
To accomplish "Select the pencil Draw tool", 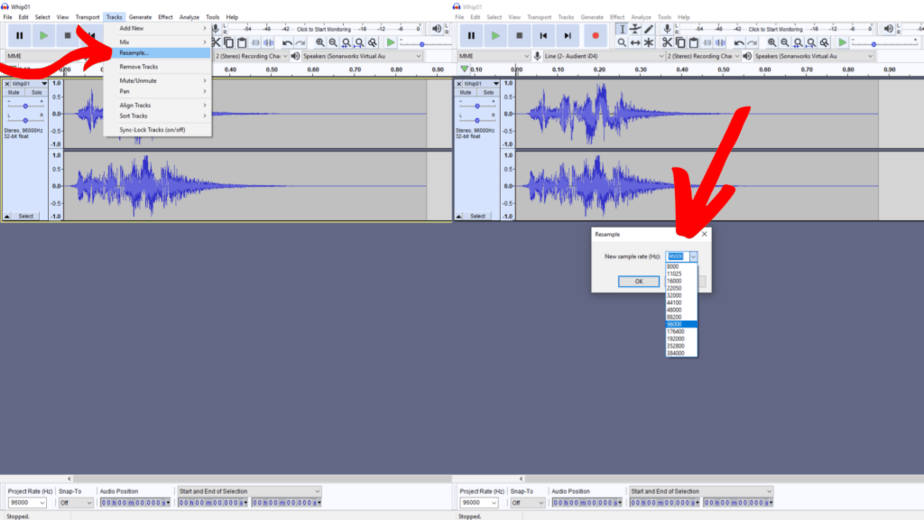I will [648, 29].
